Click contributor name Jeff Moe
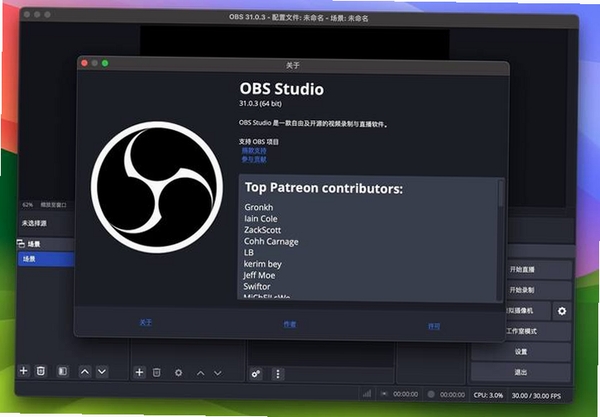The image size is (600, 417). 259,275
